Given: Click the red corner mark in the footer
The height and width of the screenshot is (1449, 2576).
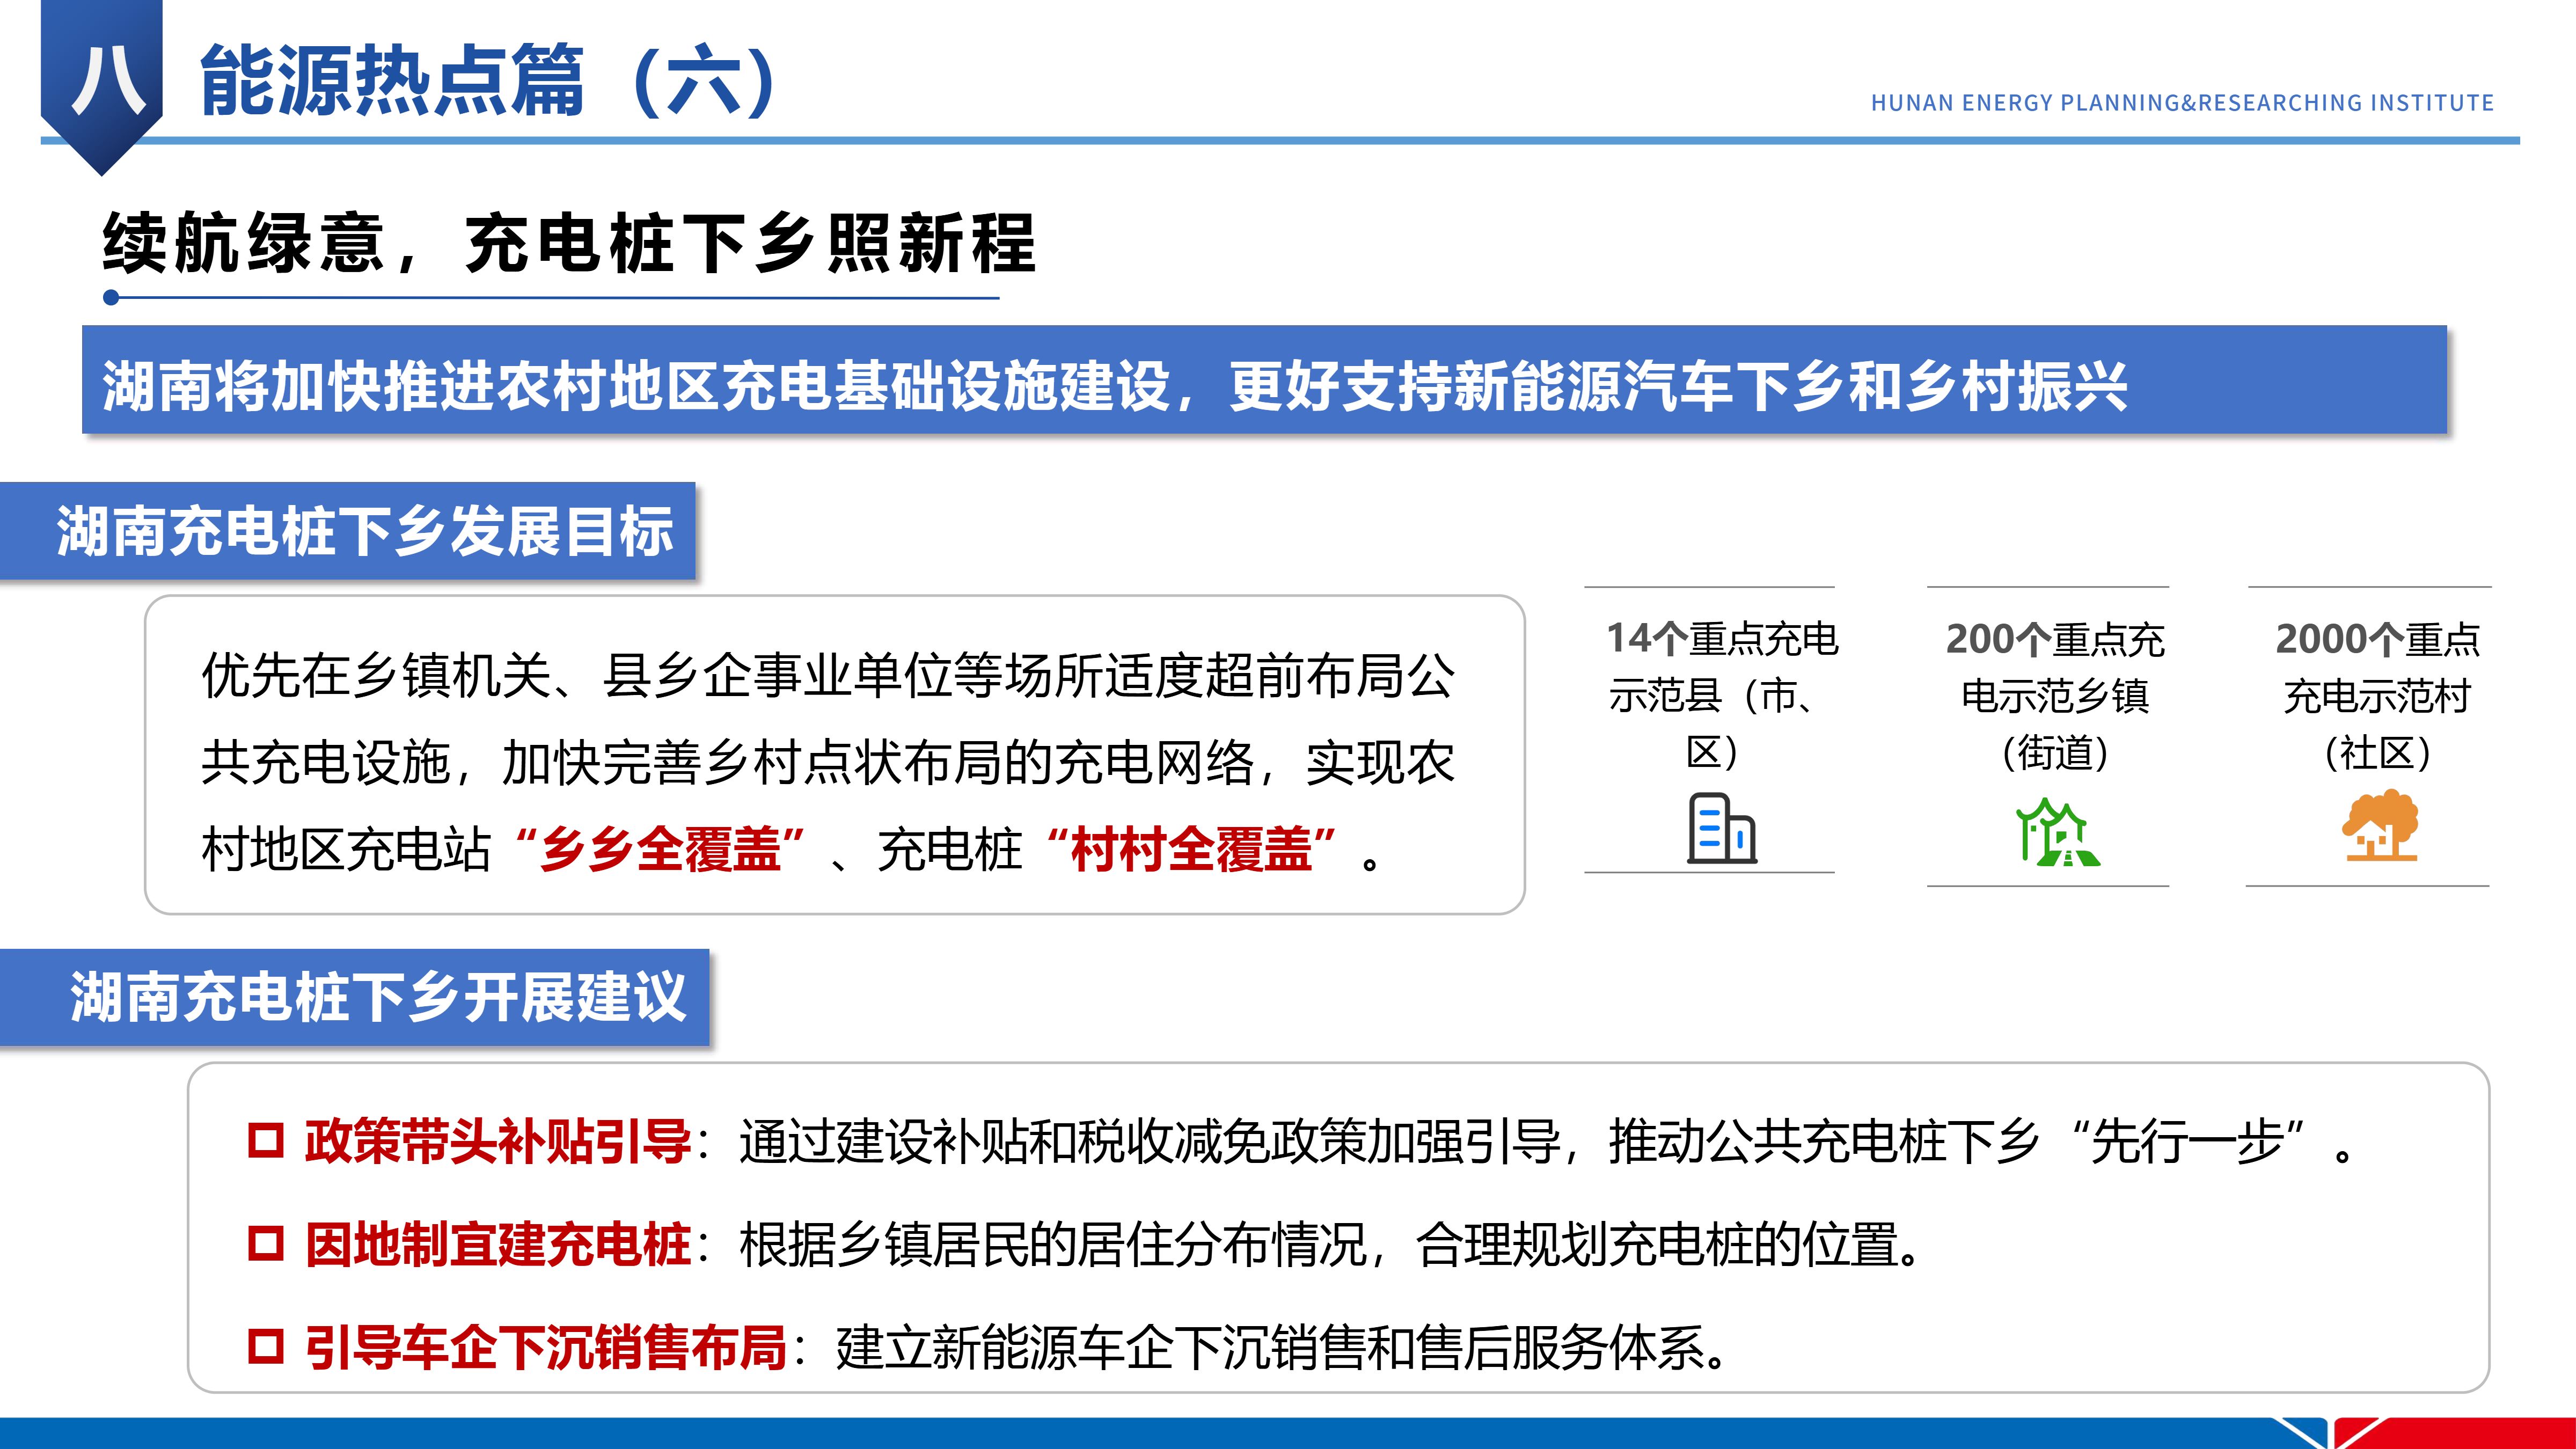Looking at the screenshot, I should (x=2456, y=1433).
